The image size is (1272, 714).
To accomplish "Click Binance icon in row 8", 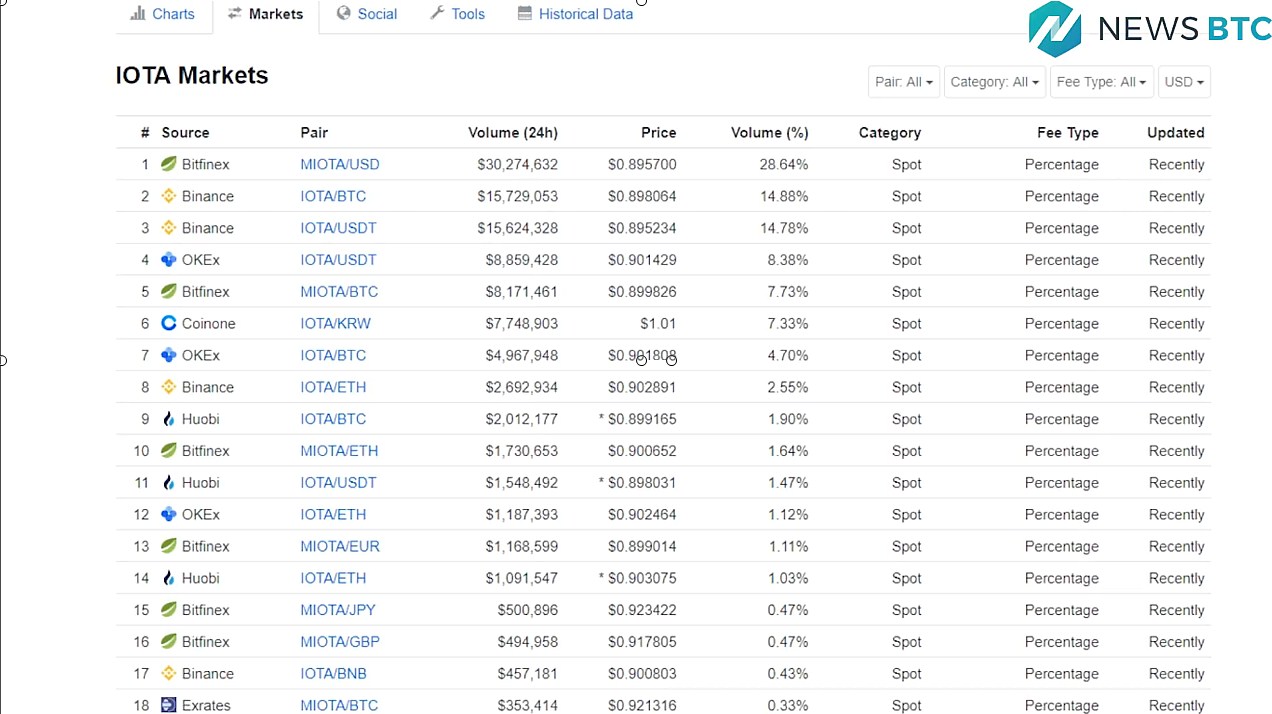I will coord(169,387).
